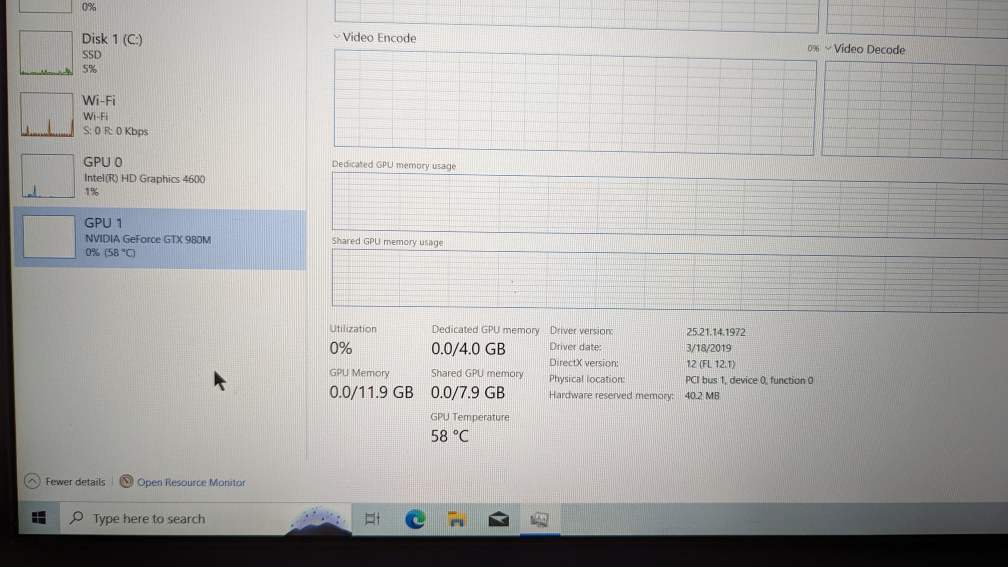The width and height of the screenshot is (1008, 567).
Task: Select GPU 1 NVIDIA GeForce GTX 980M
Action: 161,238
